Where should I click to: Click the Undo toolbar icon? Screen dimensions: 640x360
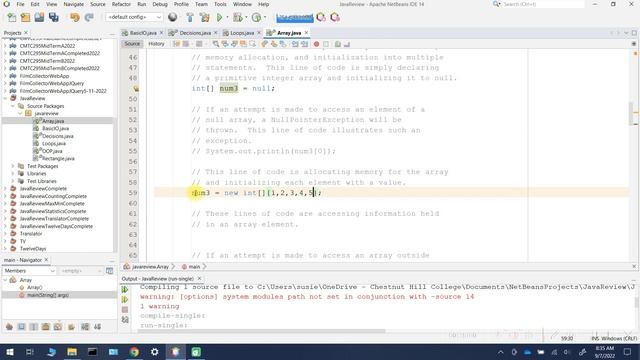pos(75,18)
